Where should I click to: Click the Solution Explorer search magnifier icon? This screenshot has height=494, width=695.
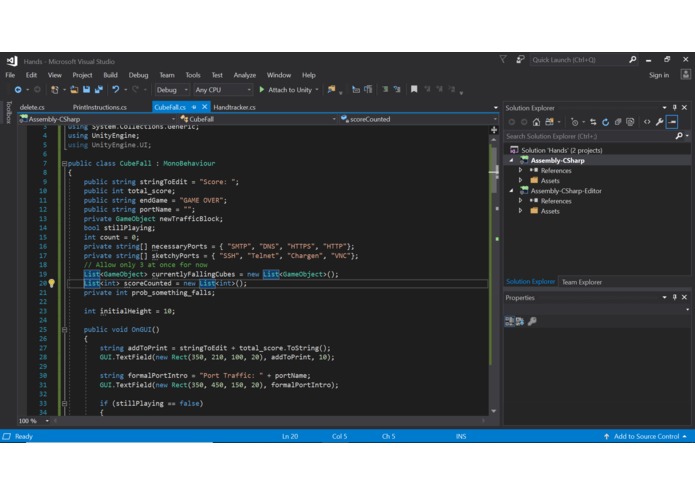click(x=679, y=136)
